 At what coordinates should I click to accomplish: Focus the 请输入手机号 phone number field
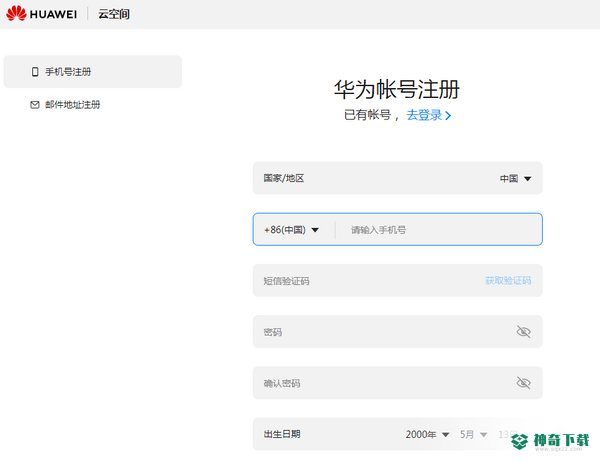click(440, 230)
